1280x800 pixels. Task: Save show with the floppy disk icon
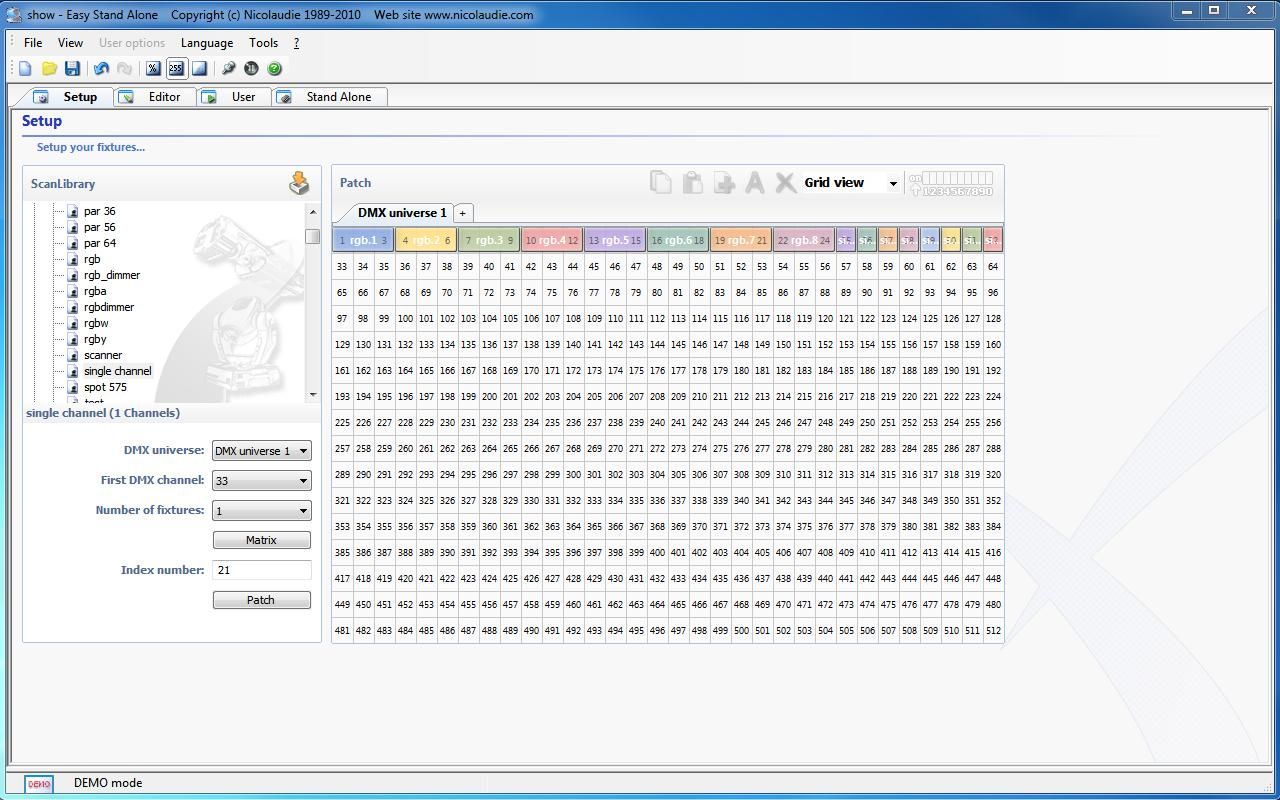72,69
